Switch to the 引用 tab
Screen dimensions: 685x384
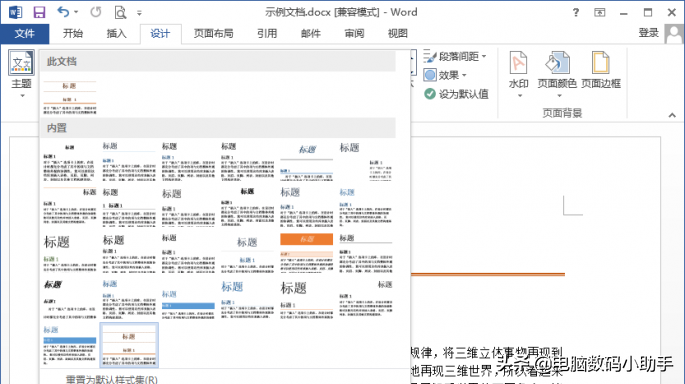(x=267, y=33)
